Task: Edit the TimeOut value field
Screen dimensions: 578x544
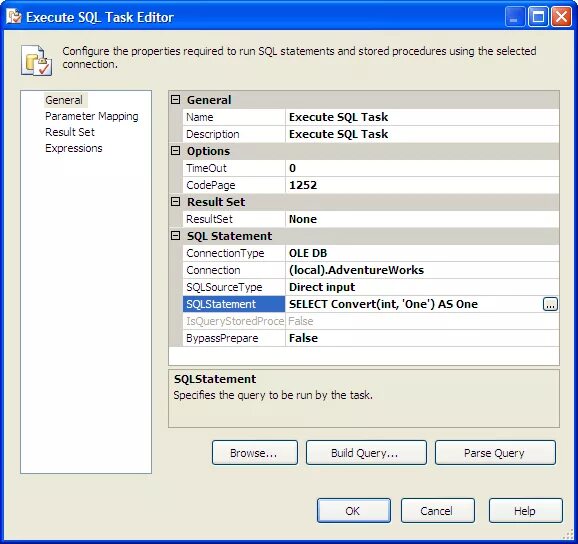Action: pos(422,168)
